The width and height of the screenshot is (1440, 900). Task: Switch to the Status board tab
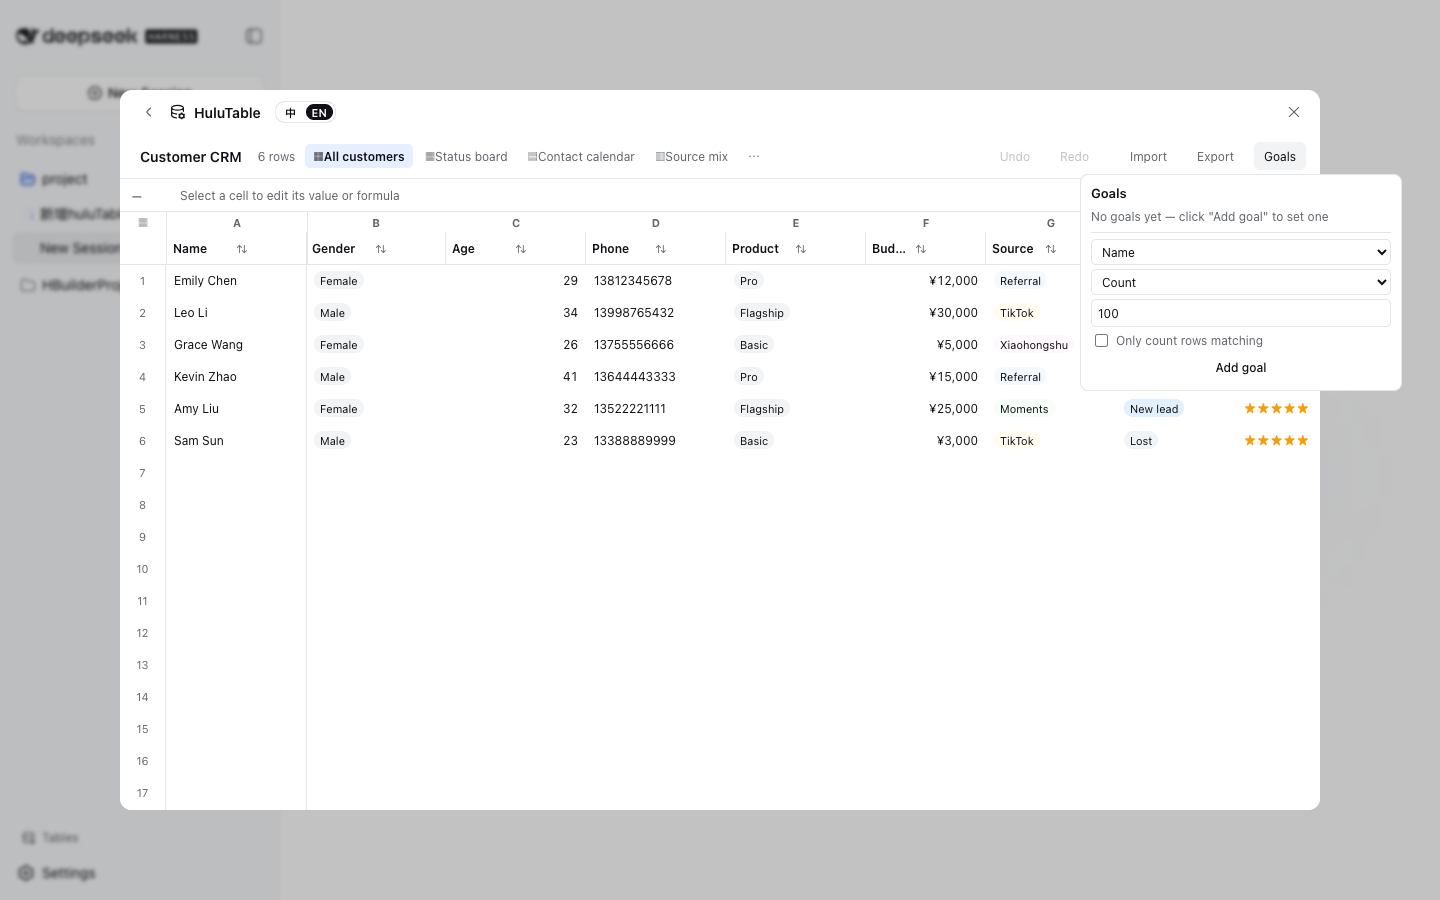[x=466, y=156]
